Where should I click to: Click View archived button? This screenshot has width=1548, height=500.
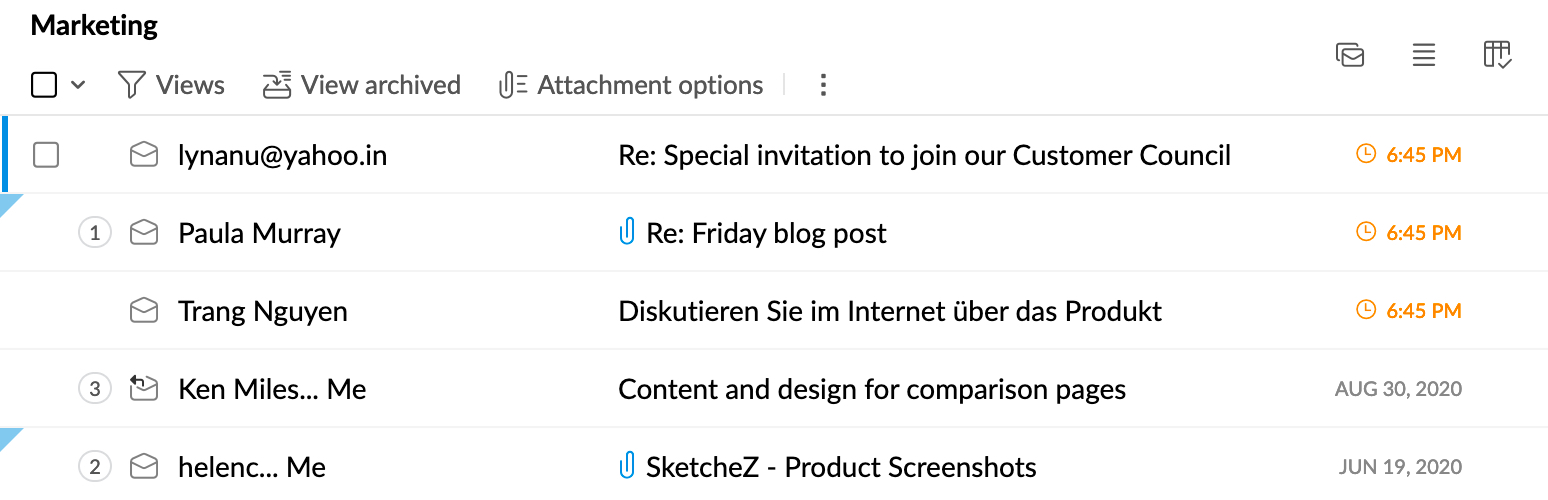[362, 85]
